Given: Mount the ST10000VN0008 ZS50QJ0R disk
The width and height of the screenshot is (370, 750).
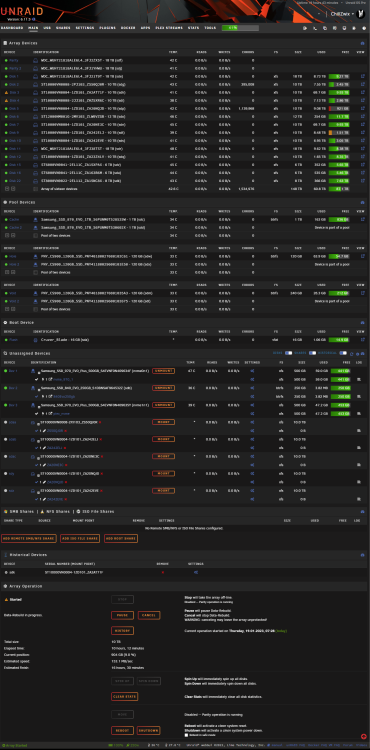Looking at the screenshot, I should click(163, 422).
